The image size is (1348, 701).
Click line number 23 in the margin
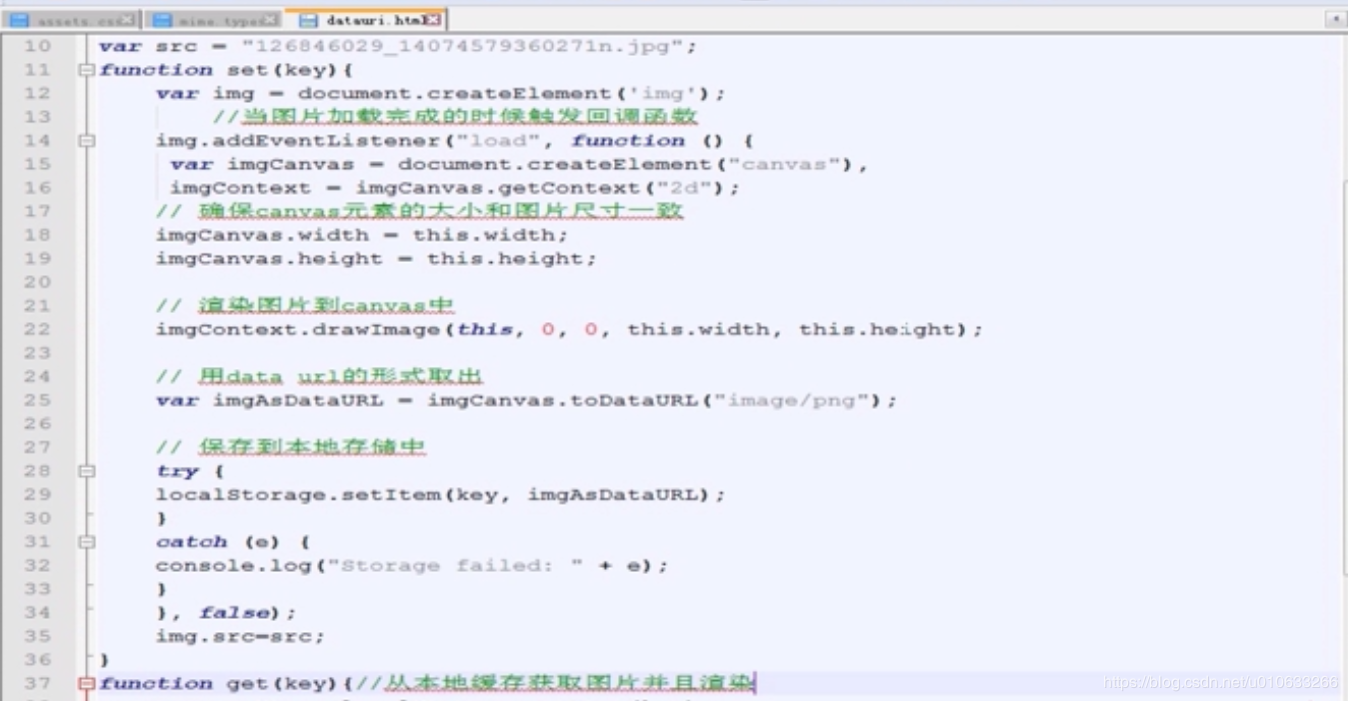[37, 353]
